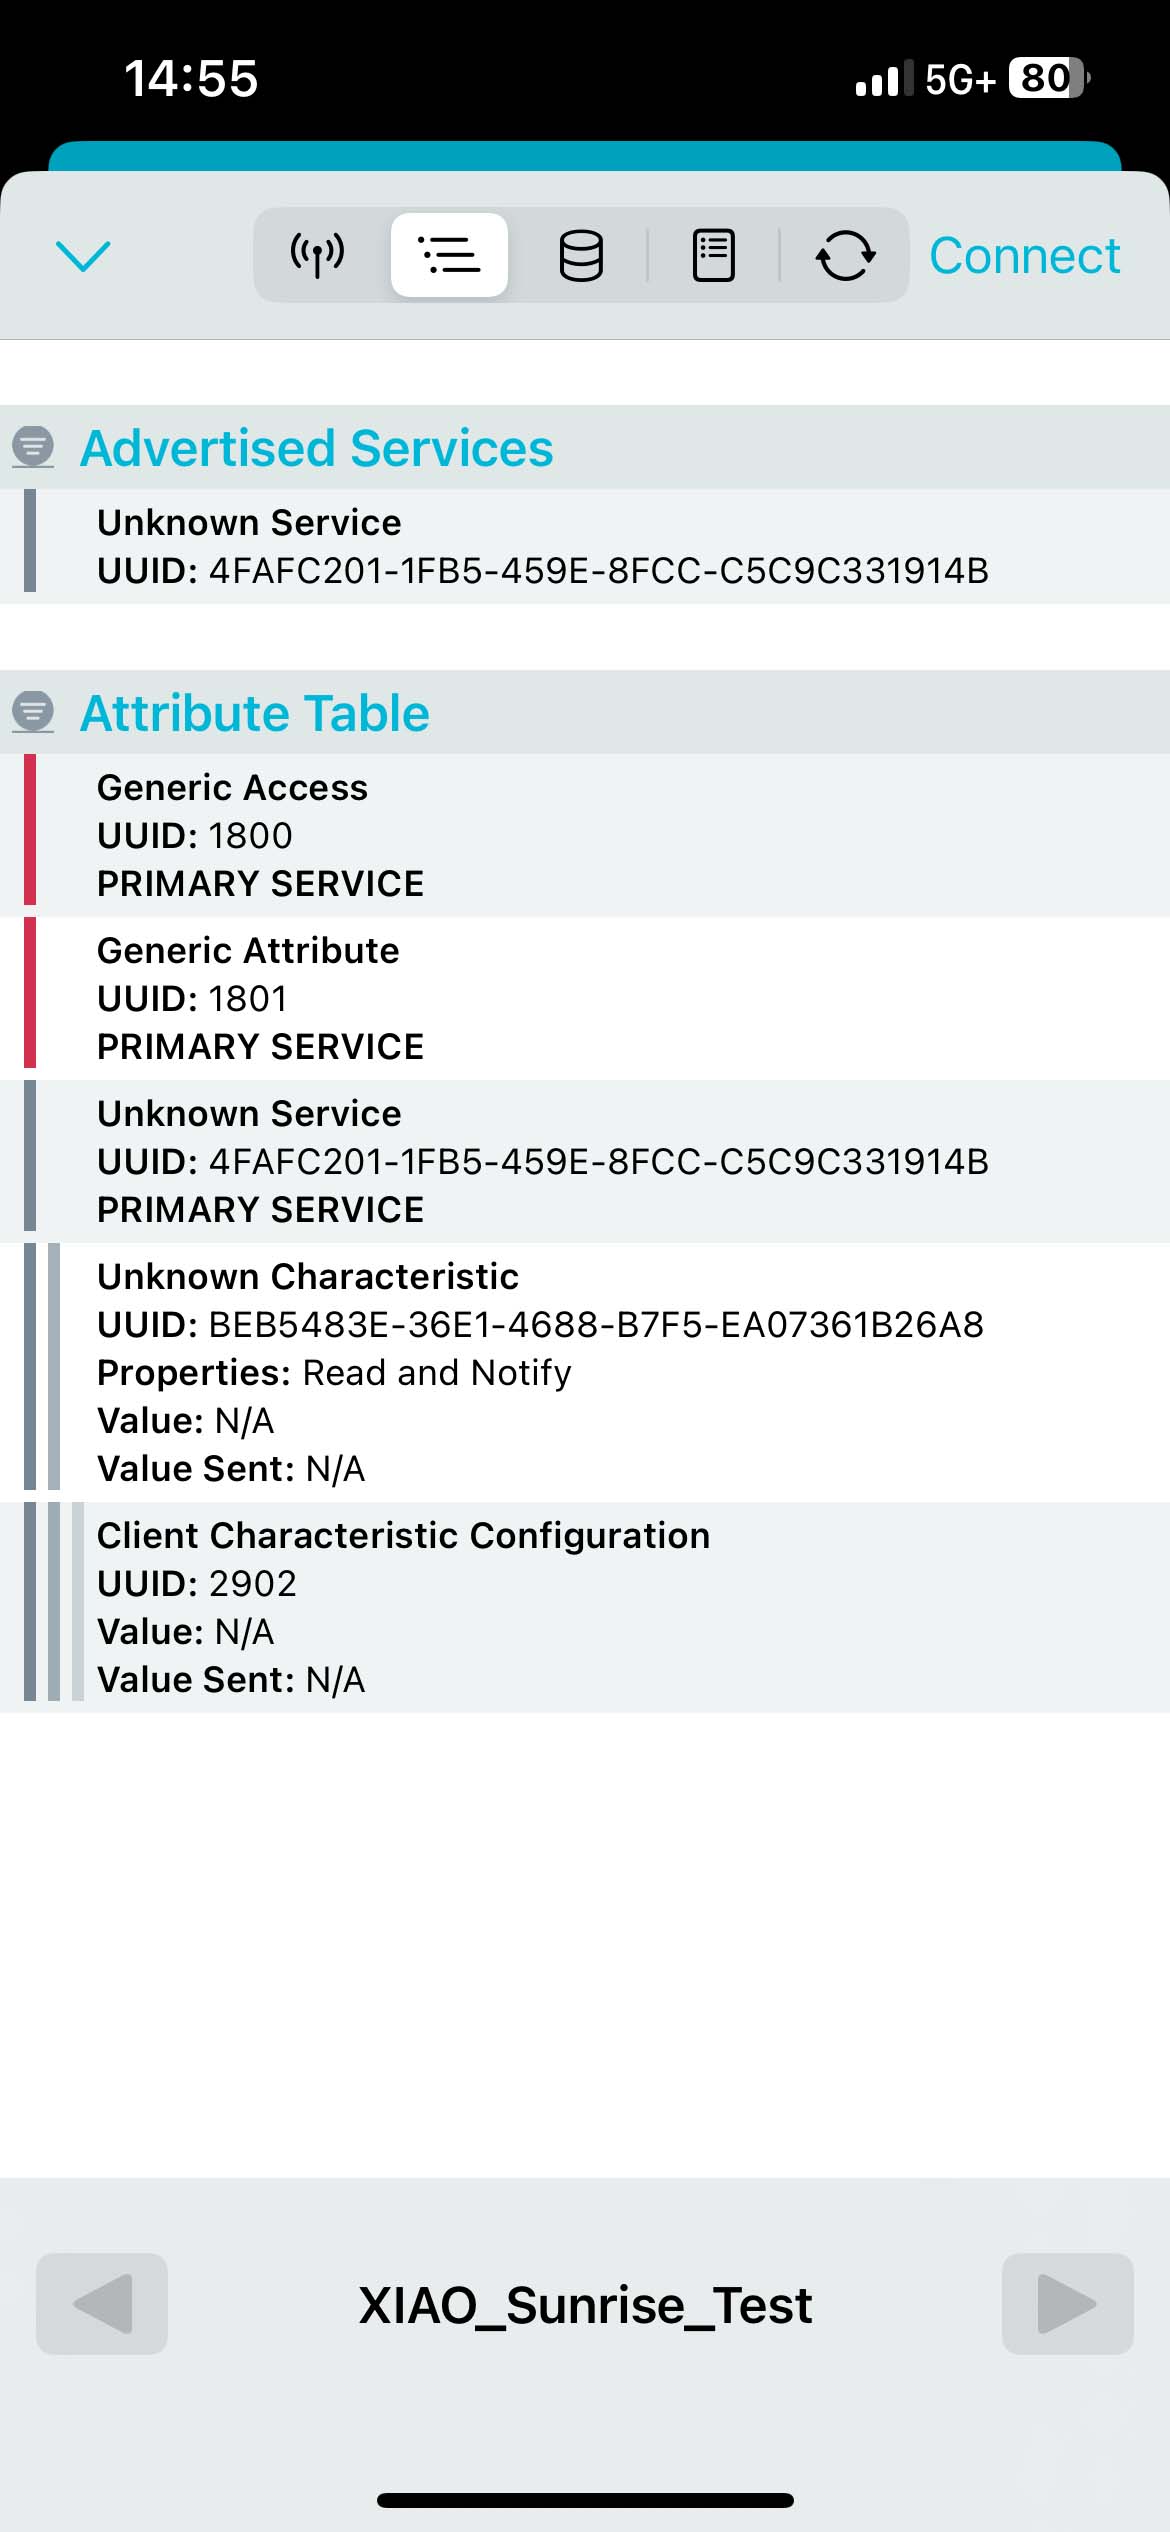Screen dimensions: 1170x2532
Task: Tap the XIAO_Sunrise_Test device name
Action: [x=585, y=2305]
